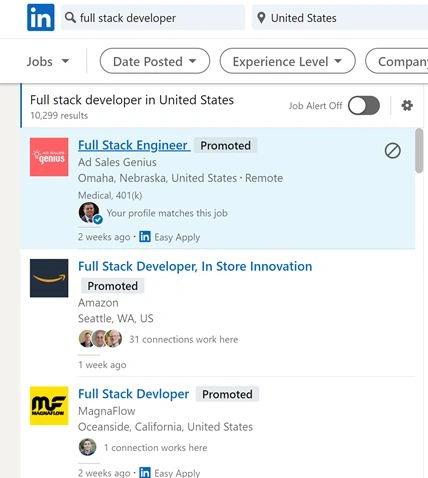Click 'Your profile matches this job' text
428x478 pixels.
click(x=167, y=213)
